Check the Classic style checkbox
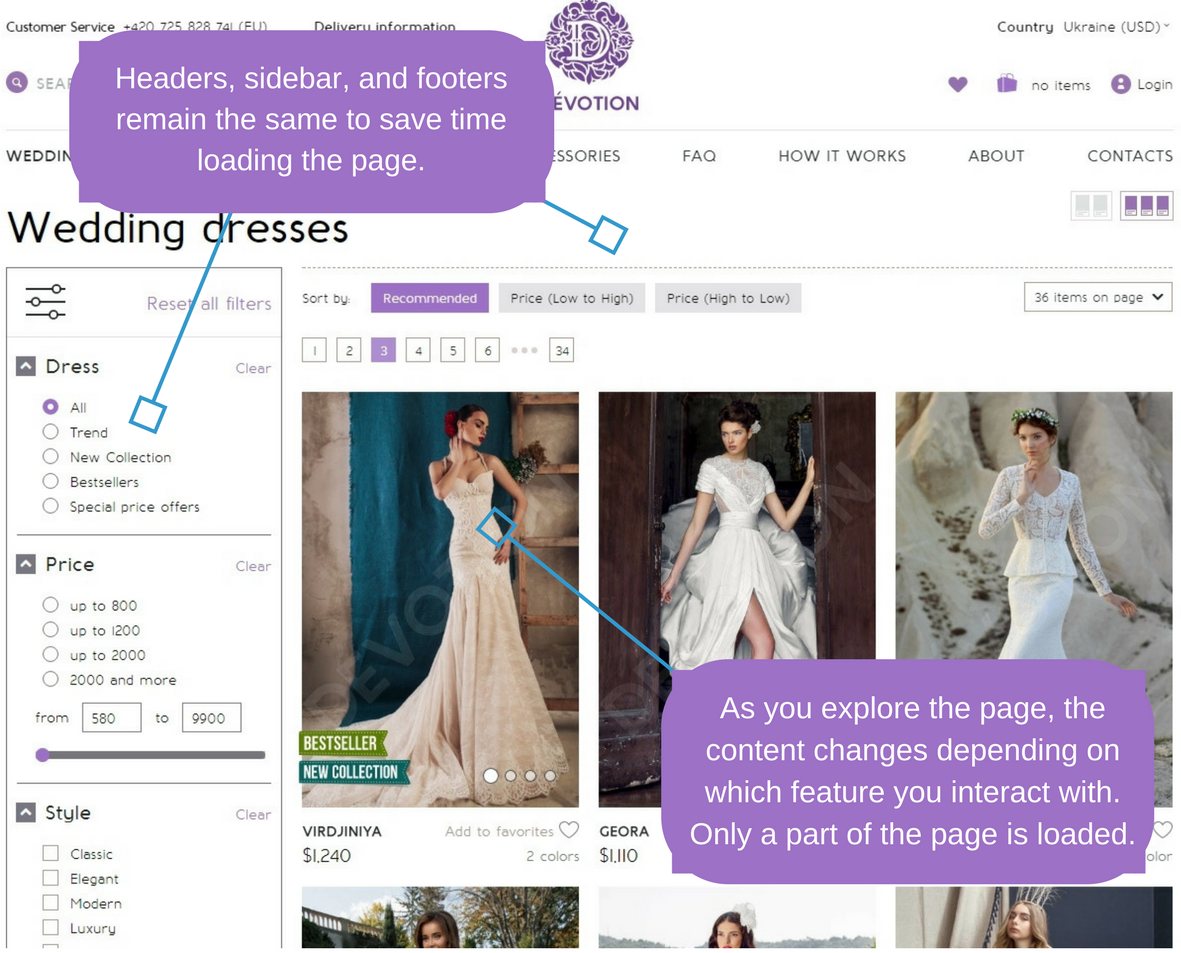The width and height of the screenshot is (1181, 953). (x=51, y=854)
